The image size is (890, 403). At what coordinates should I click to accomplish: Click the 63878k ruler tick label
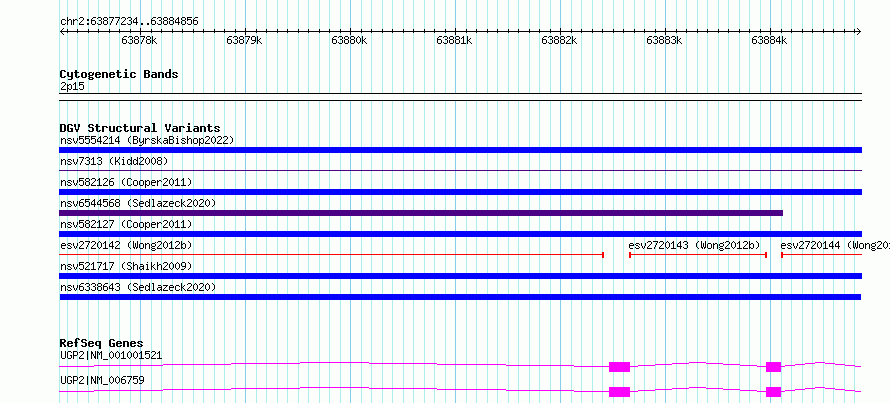tap(140, 41)
